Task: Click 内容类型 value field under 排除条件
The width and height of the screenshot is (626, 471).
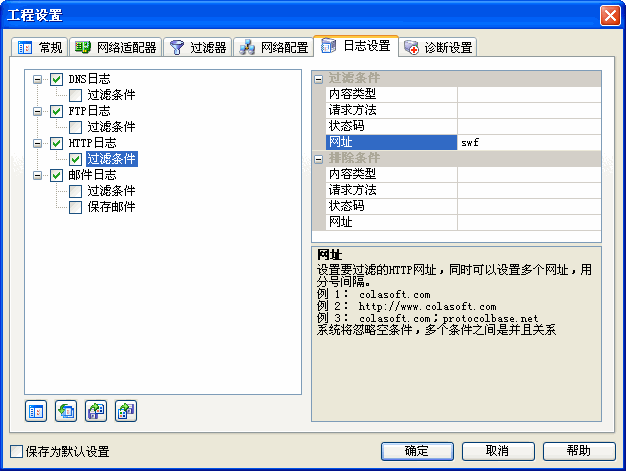Action: 529,174
